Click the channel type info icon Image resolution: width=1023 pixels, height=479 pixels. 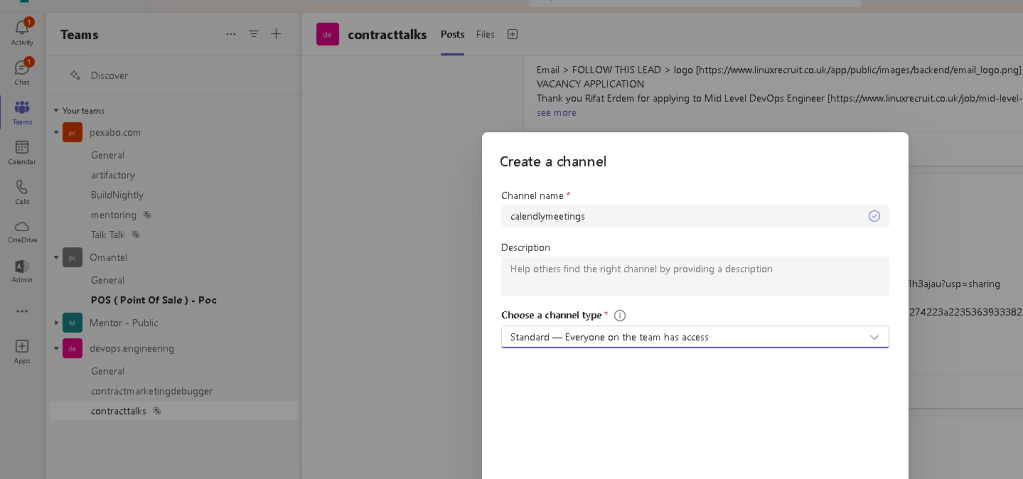[620, 315]
